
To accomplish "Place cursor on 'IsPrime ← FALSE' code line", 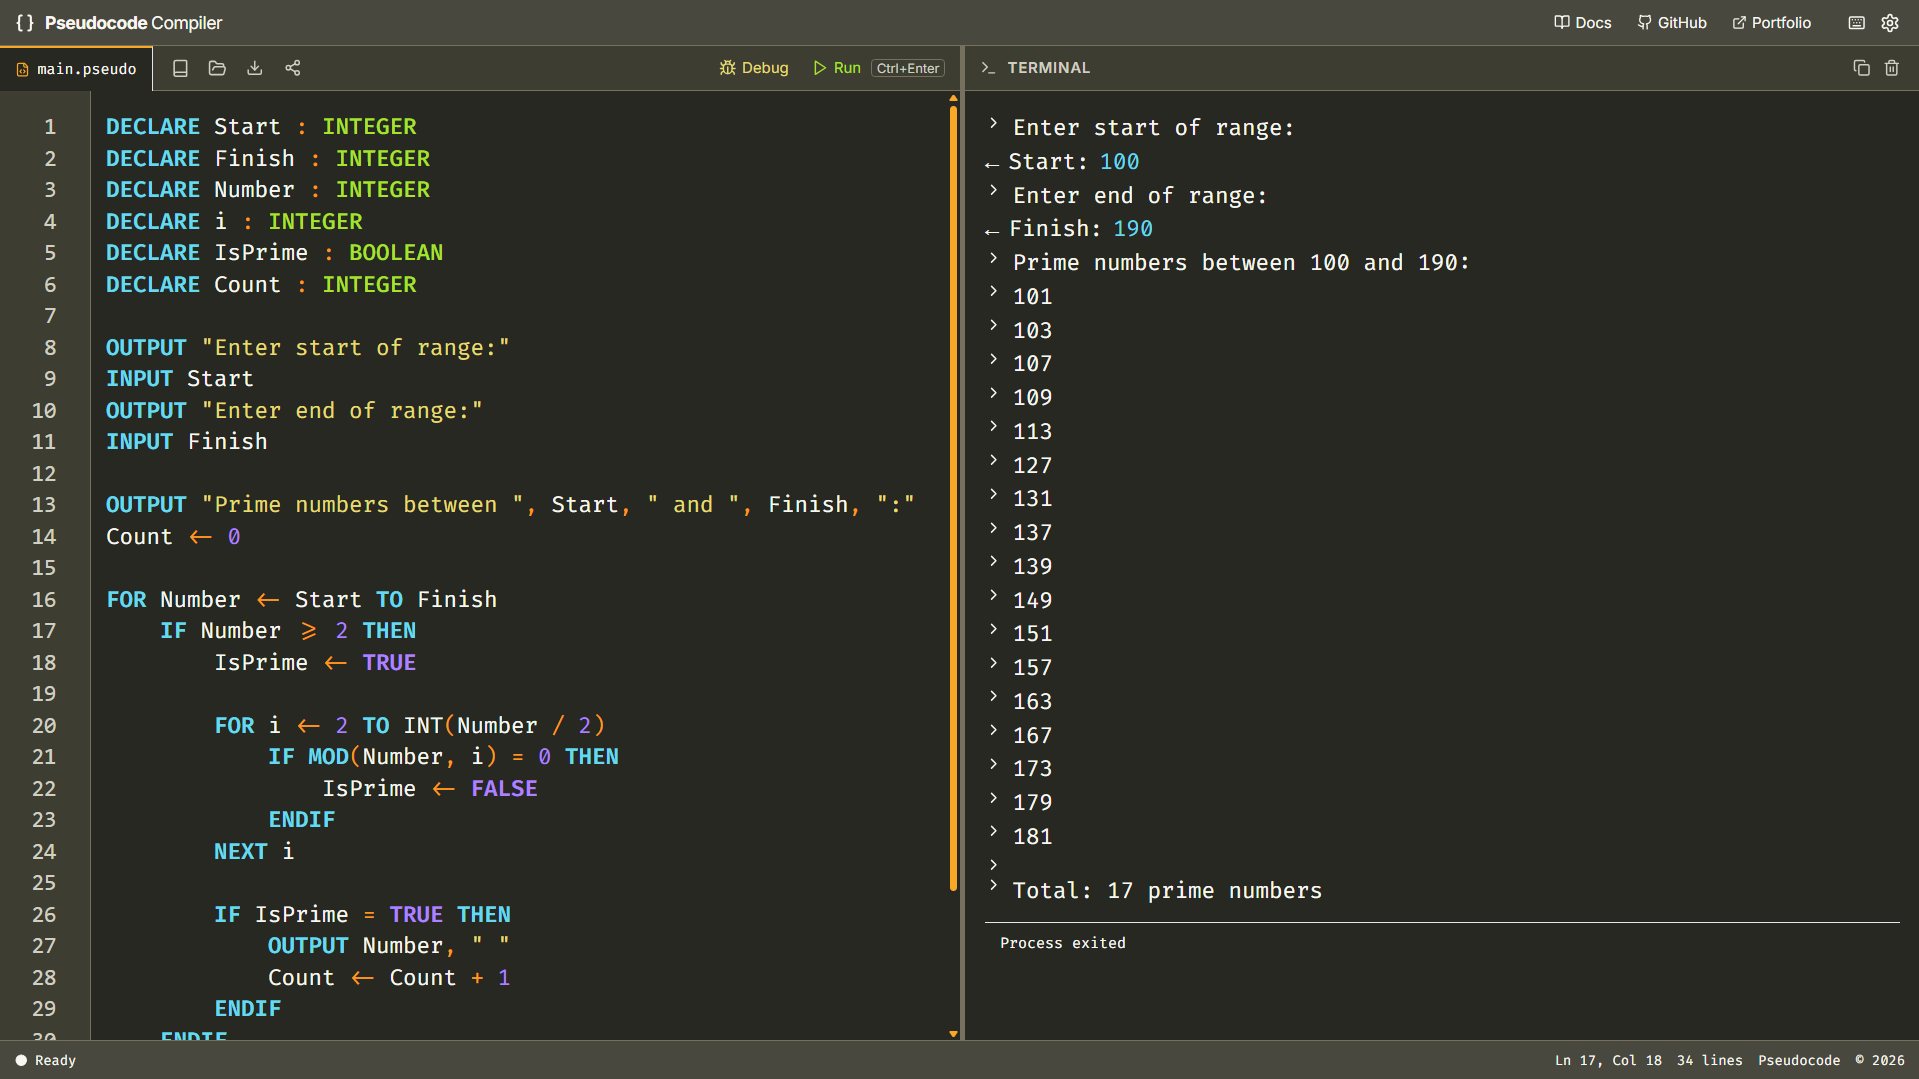I will [x=429, y=789].
